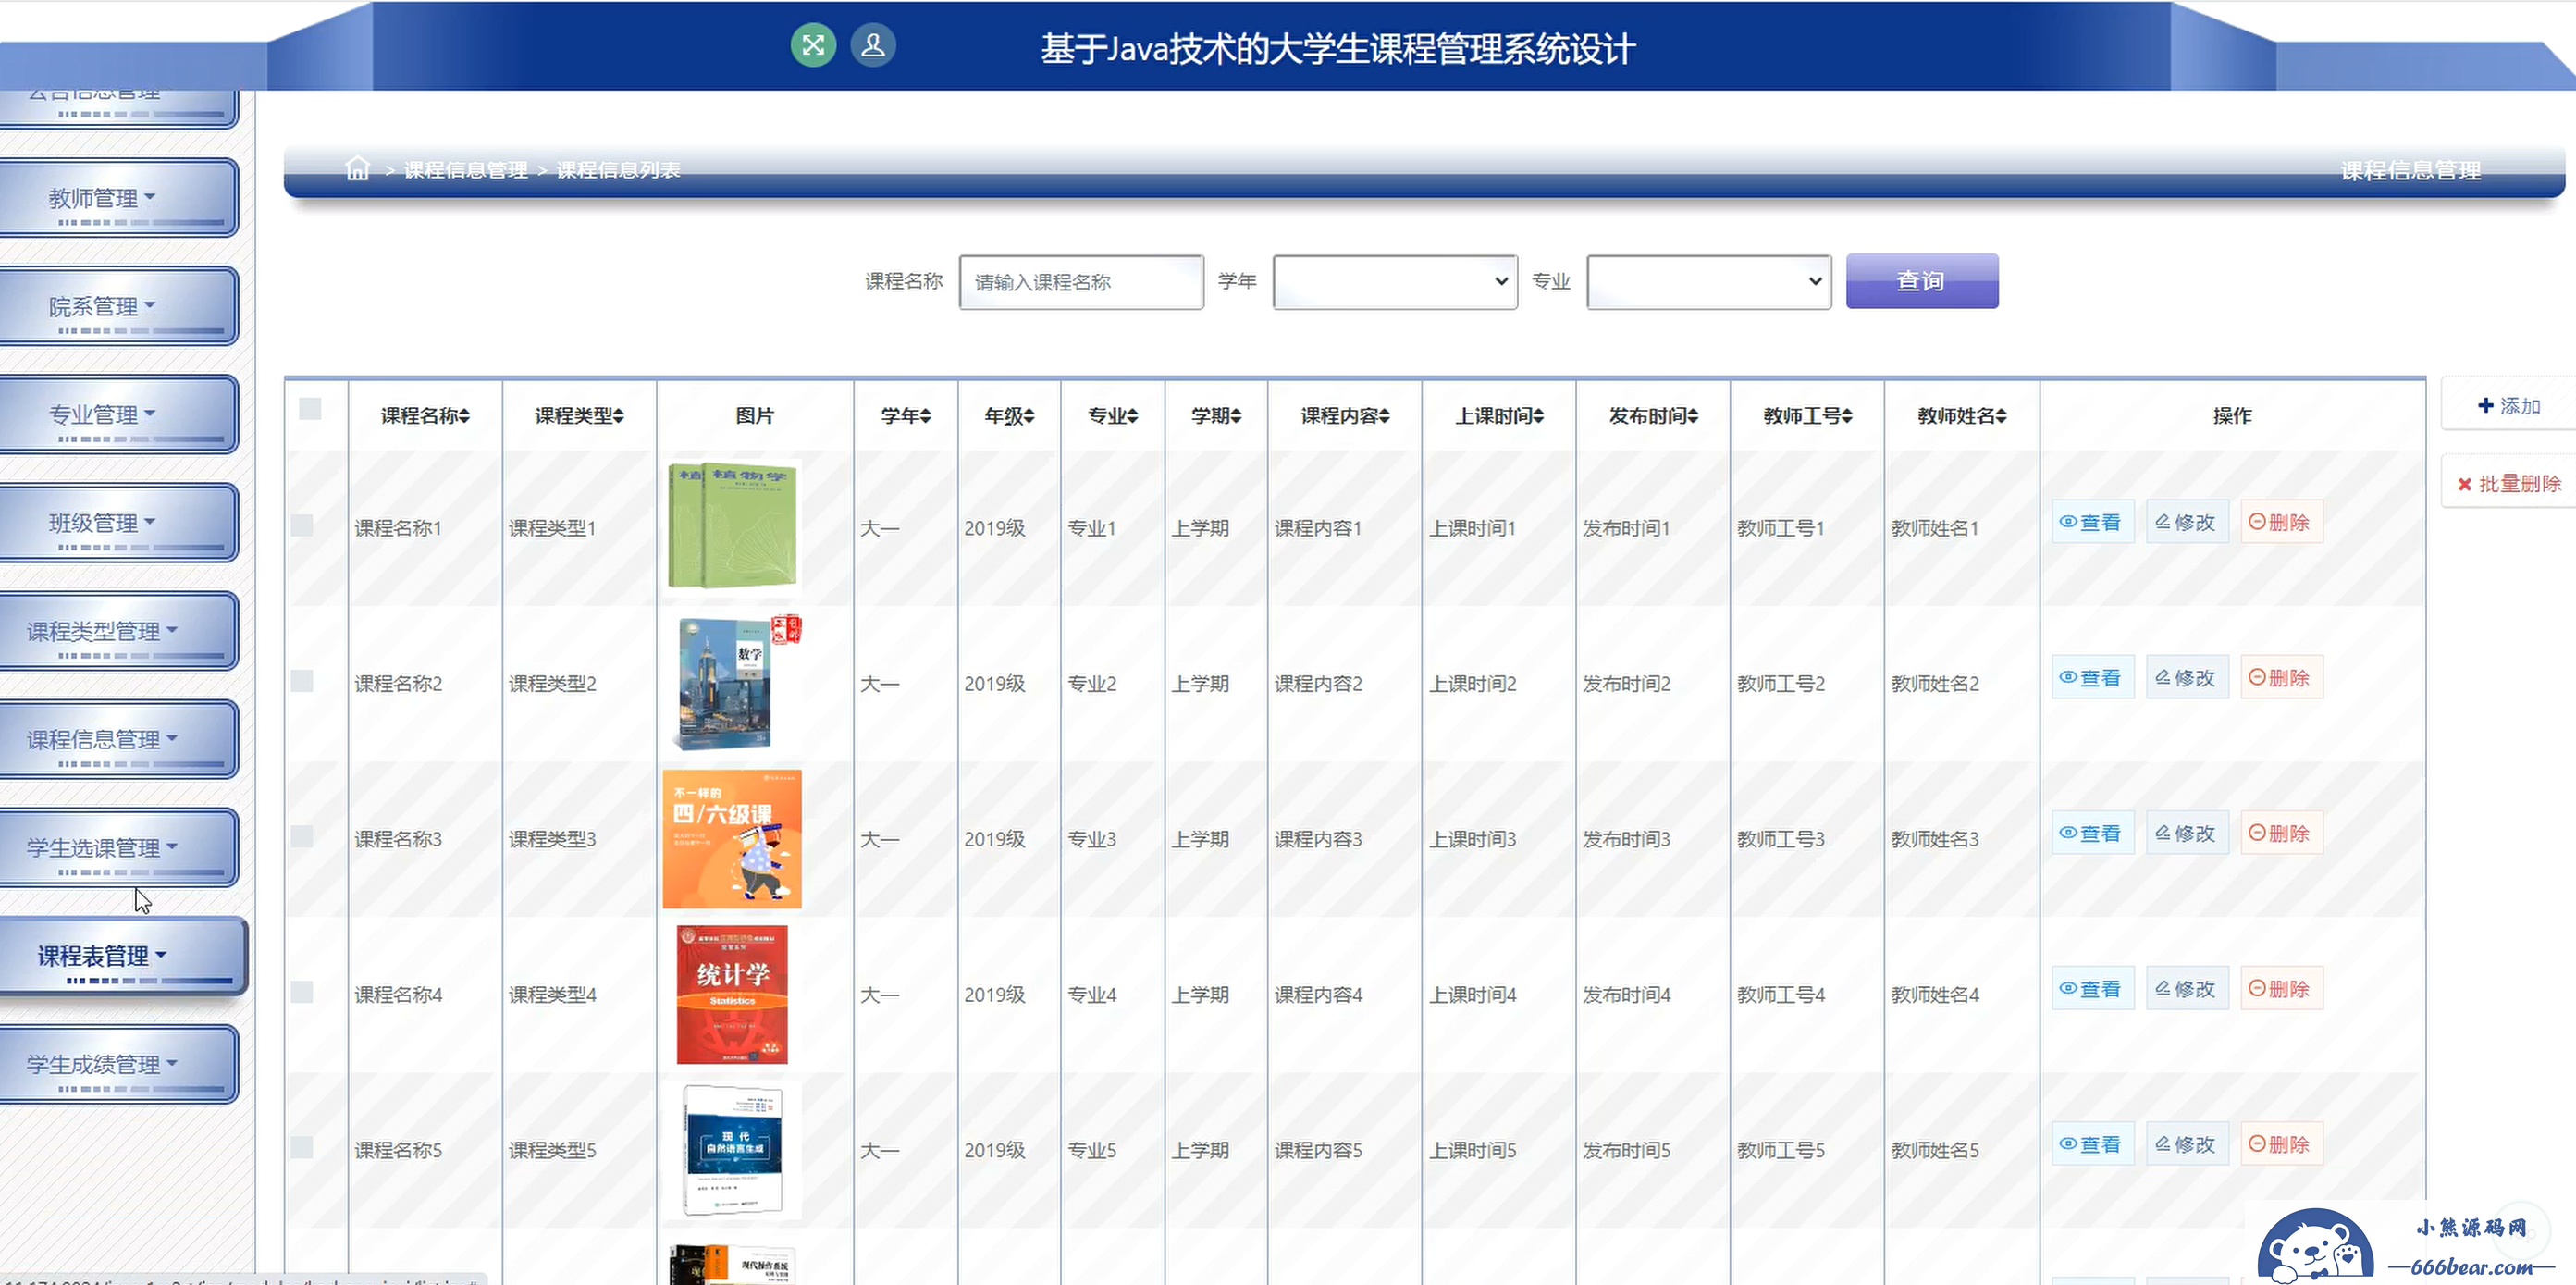Viewport: 2576px width, 1285px height.
Task: View details of 课程名称1 row
Action: pos(2092,522)
